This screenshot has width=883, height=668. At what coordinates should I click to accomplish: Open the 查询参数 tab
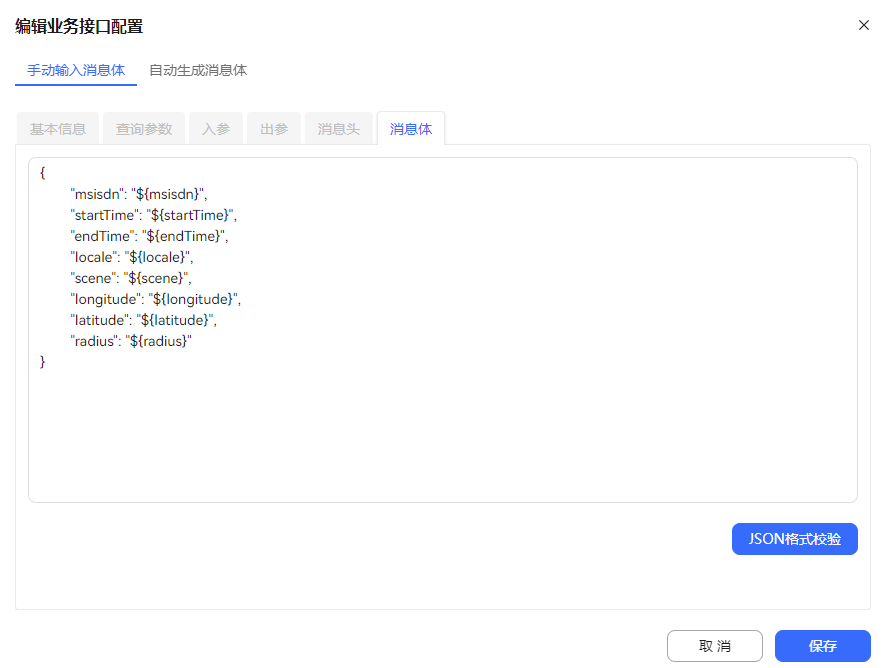click(144, 129)
